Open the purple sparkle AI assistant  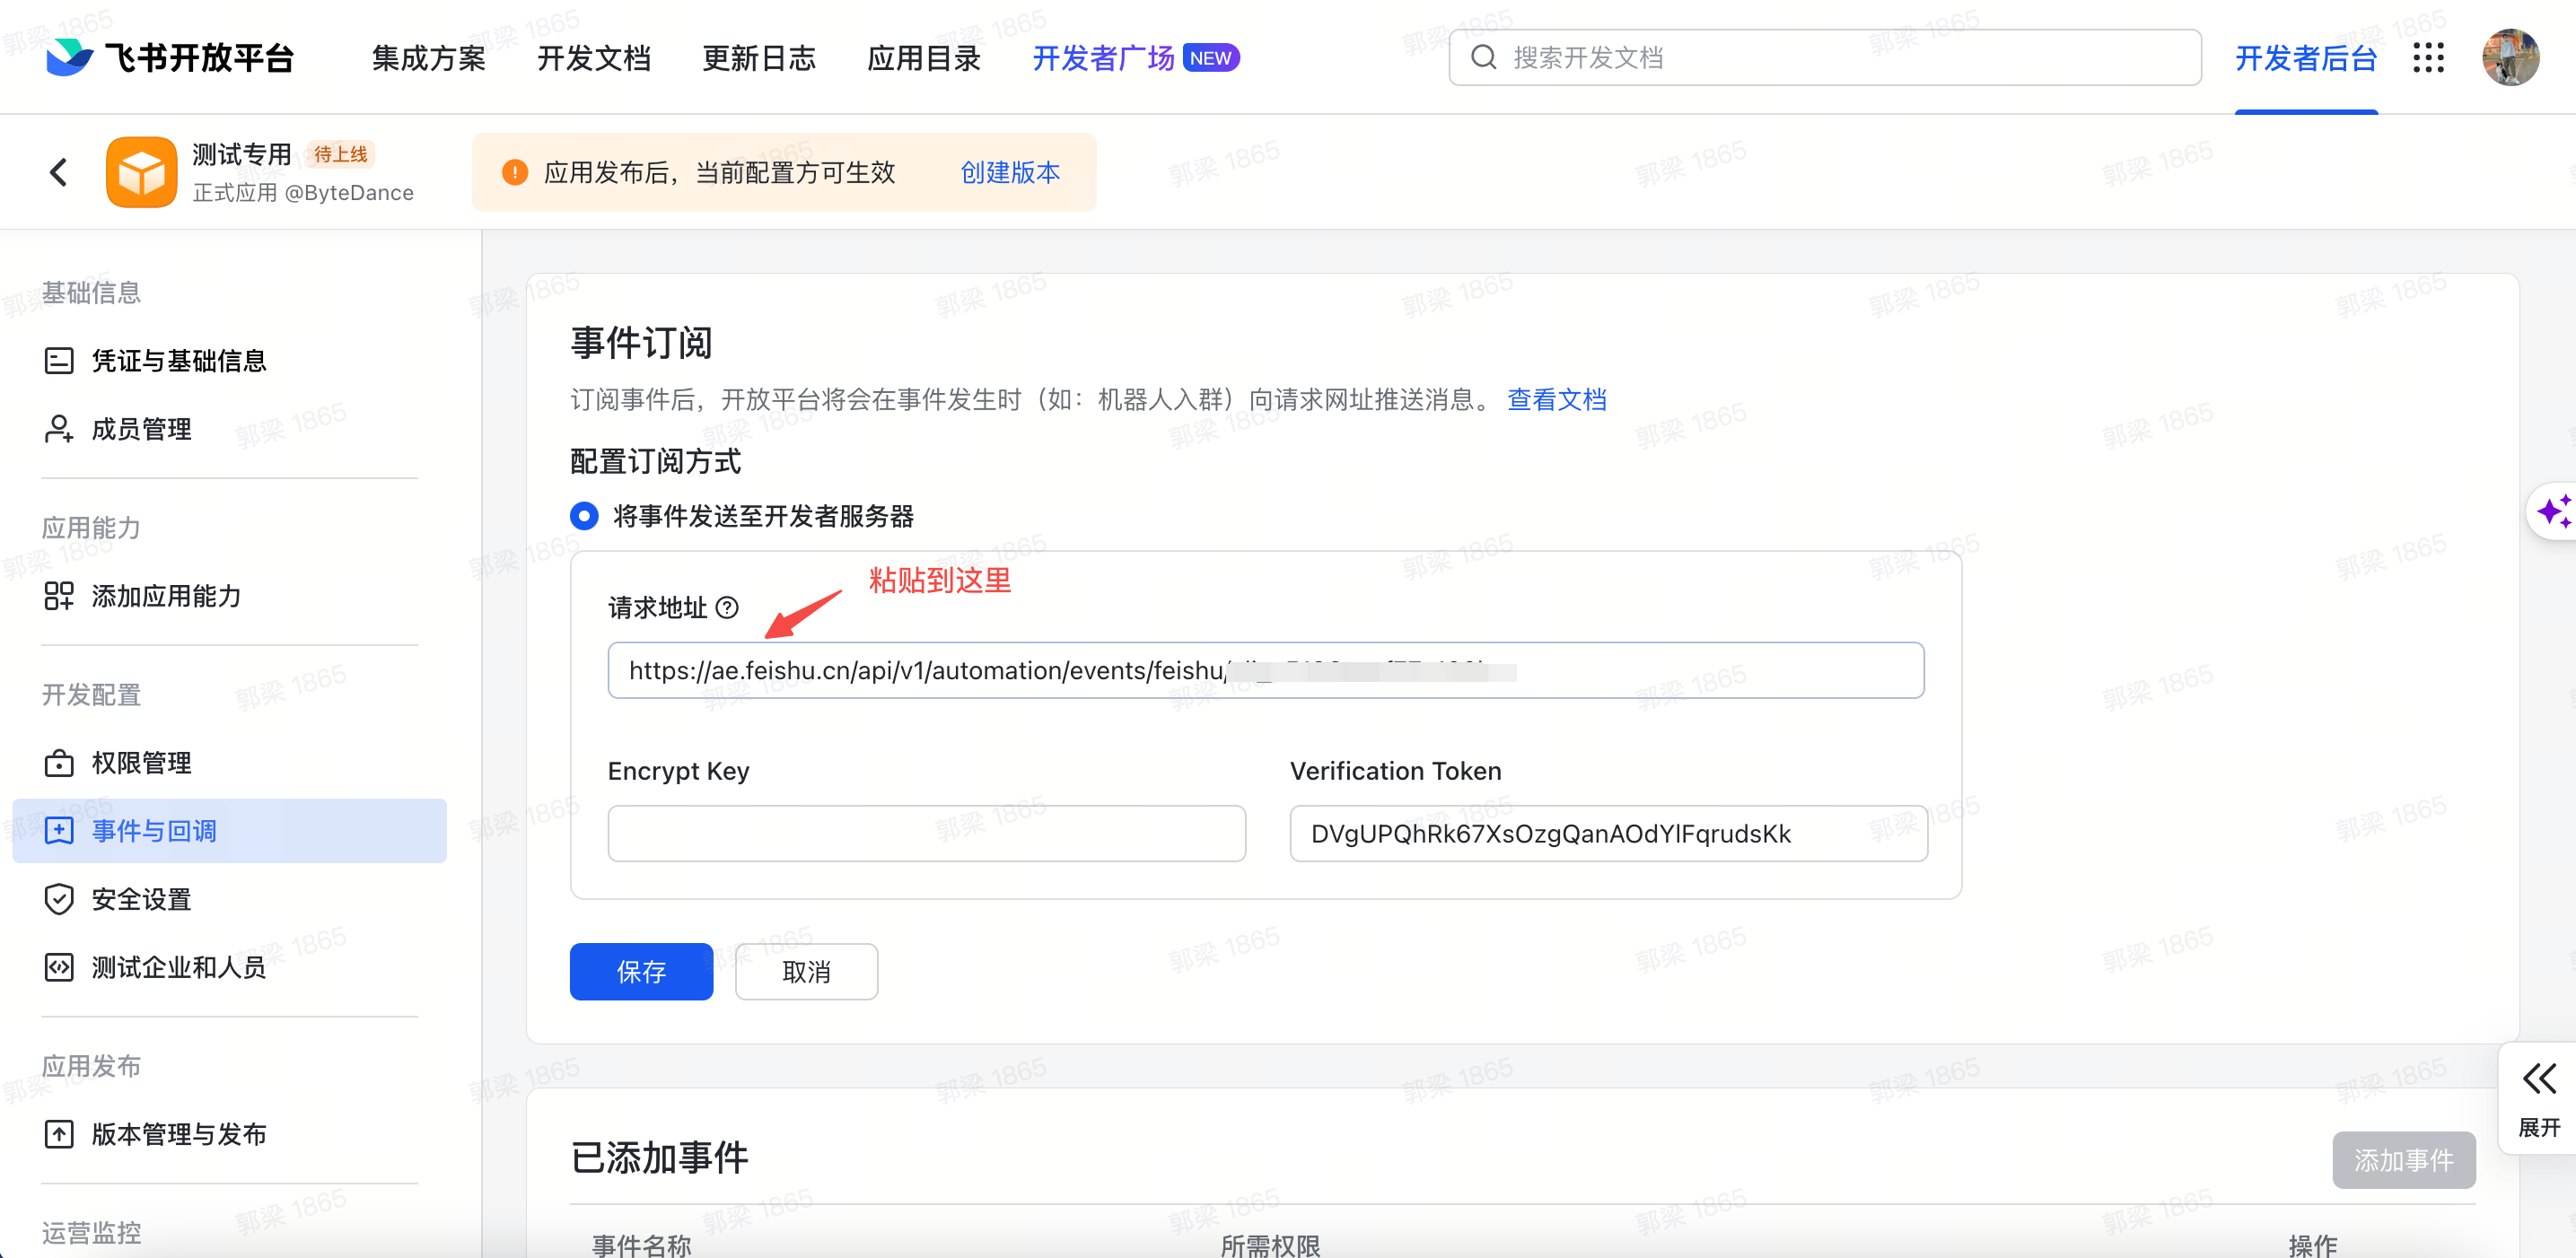[2552, 511]
